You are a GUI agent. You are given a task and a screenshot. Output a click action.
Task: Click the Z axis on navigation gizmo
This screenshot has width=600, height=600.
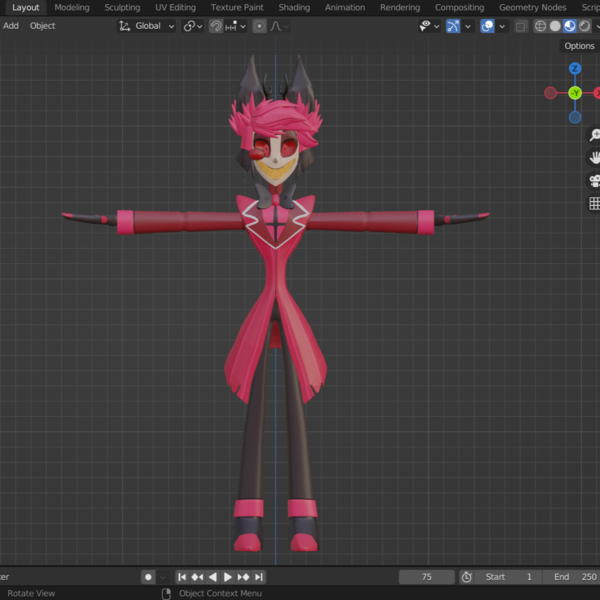pyautogui.click(x=575, y=68)
